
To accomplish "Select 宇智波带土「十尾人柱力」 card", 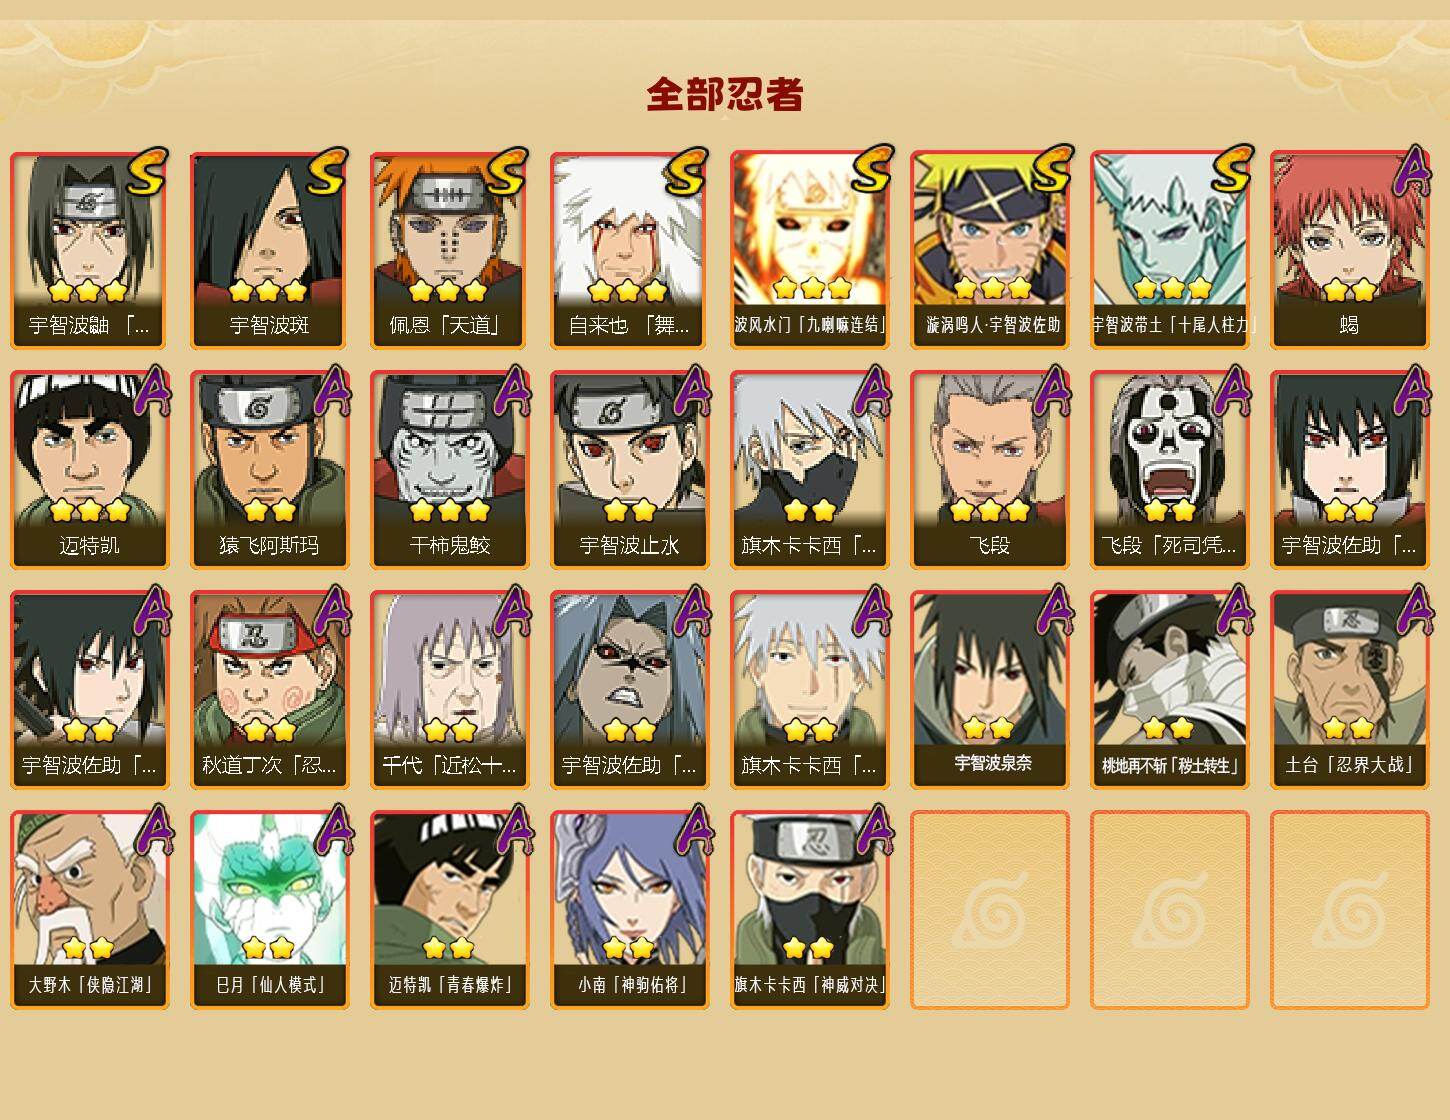I will pyautogui.click(x=1169, y=250).
